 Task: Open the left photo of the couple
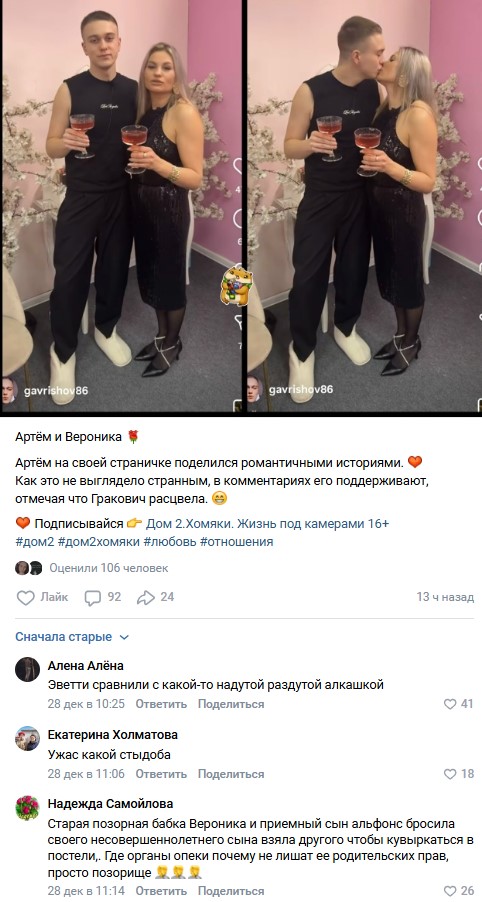tap(122, 206)
